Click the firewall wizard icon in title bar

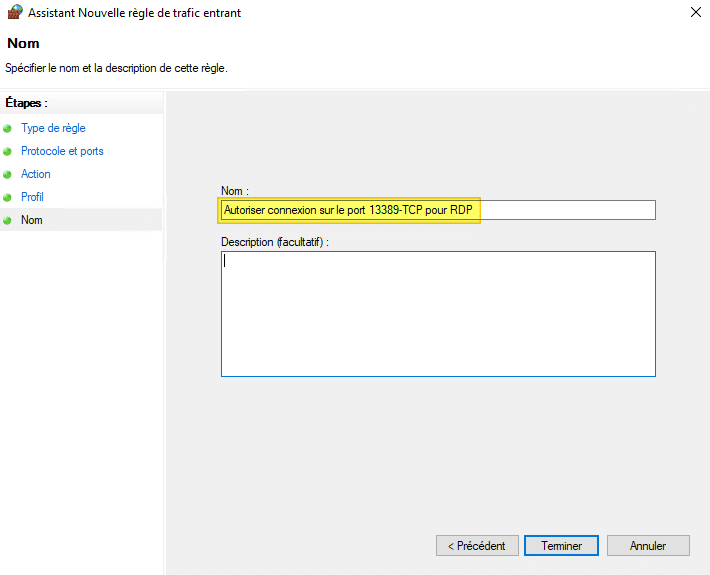click(x=14, y=13)
